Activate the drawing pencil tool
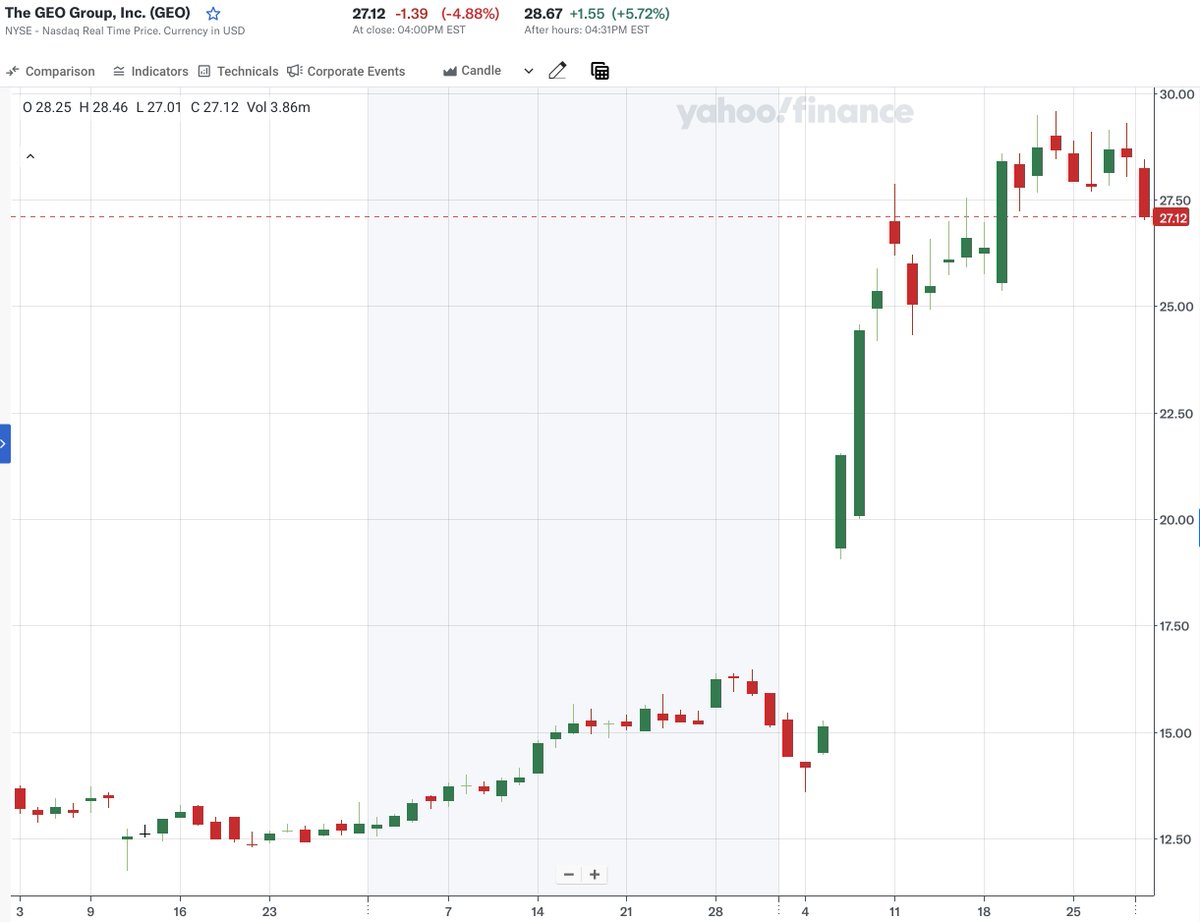 coord(557,70)
